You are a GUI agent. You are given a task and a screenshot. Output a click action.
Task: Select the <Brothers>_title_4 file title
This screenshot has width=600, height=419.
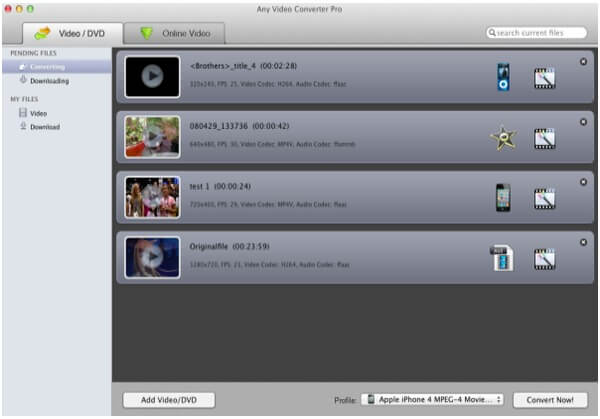pyautogui.click(x=243, y=66)
